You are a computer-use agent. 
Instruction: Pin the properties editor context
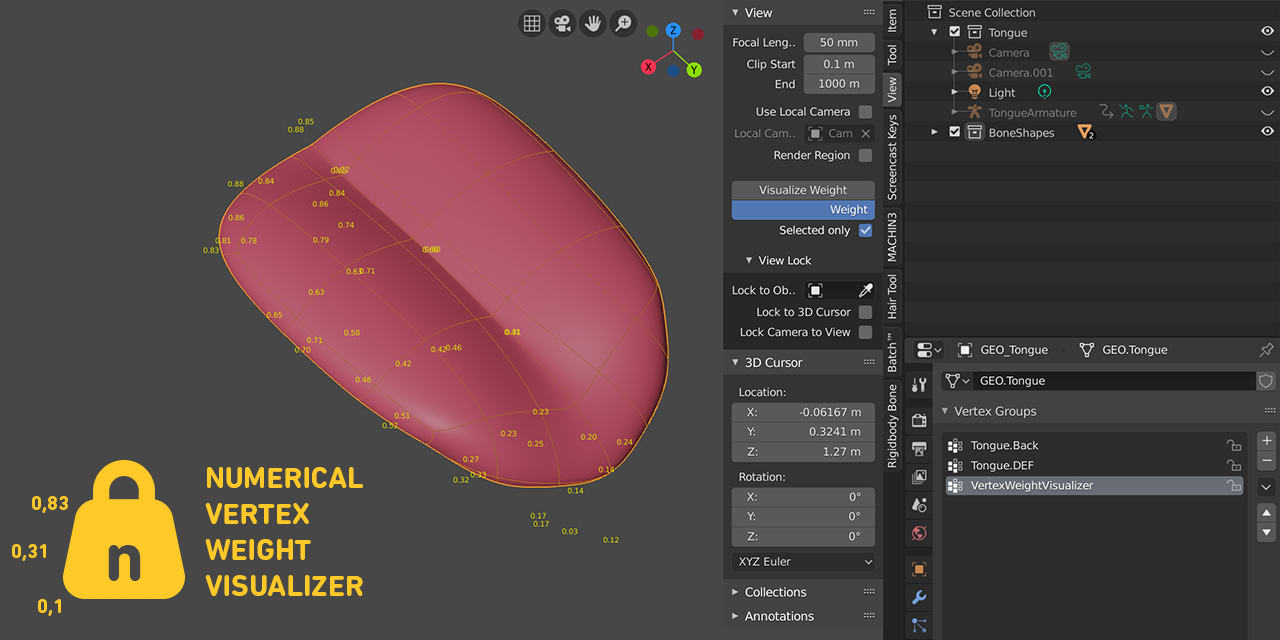1266,350
